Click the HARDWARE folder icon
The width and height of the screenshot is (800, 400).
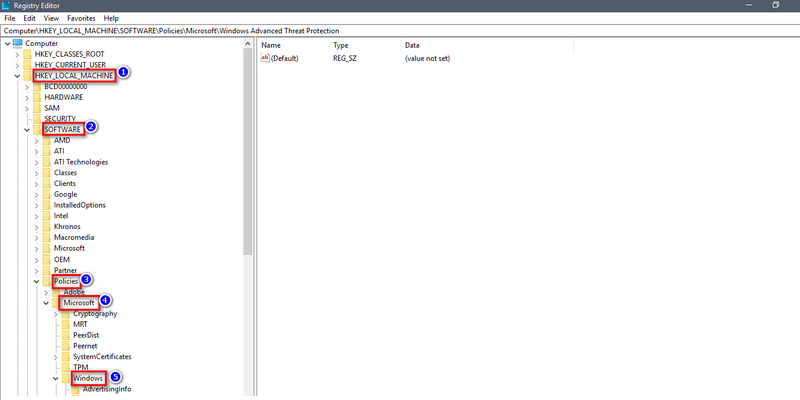[37, 97]
